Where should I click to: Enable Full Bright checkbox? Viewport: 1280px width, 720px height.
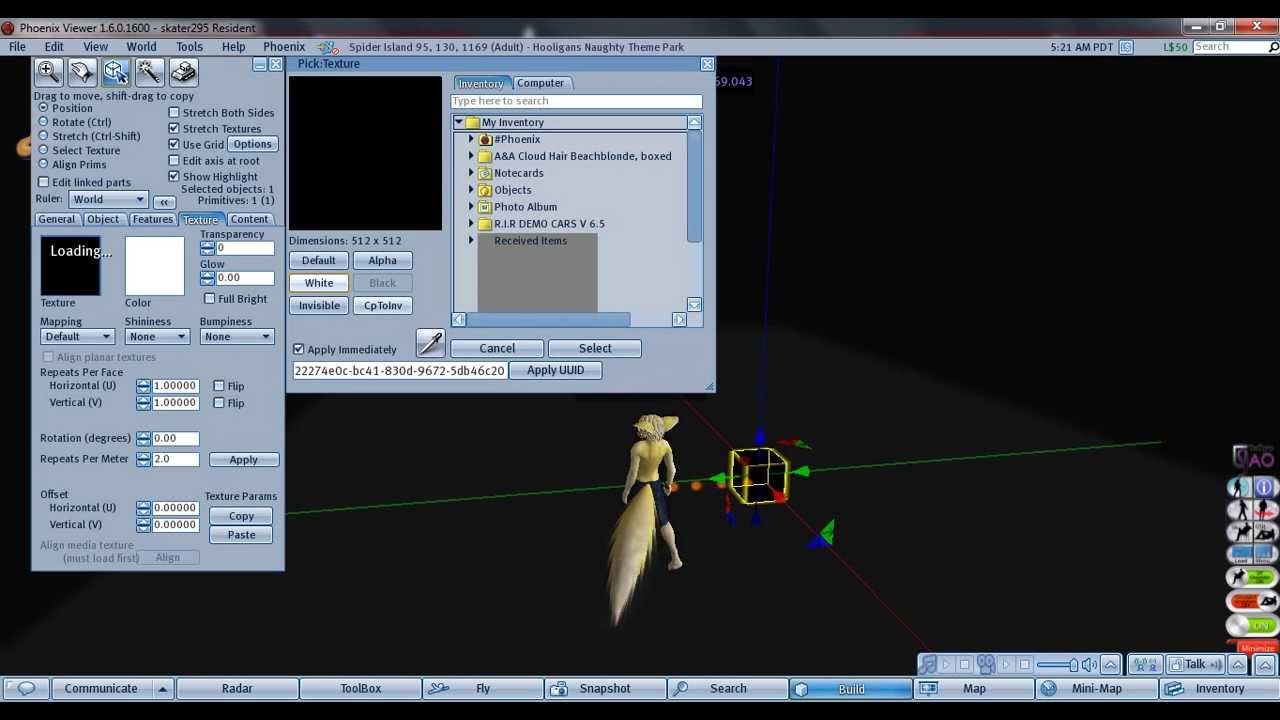coord(210,299)
